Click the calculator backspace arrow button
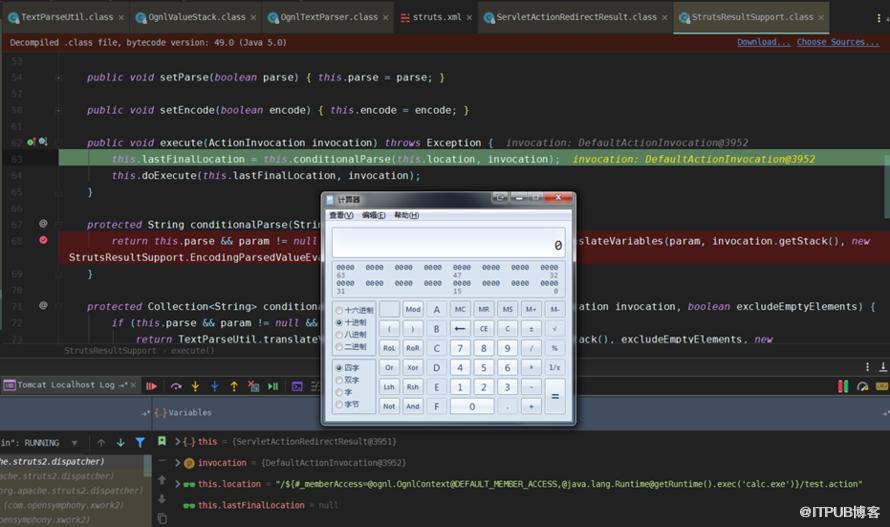This screenshot has width=890, height=527. [460, 328]
